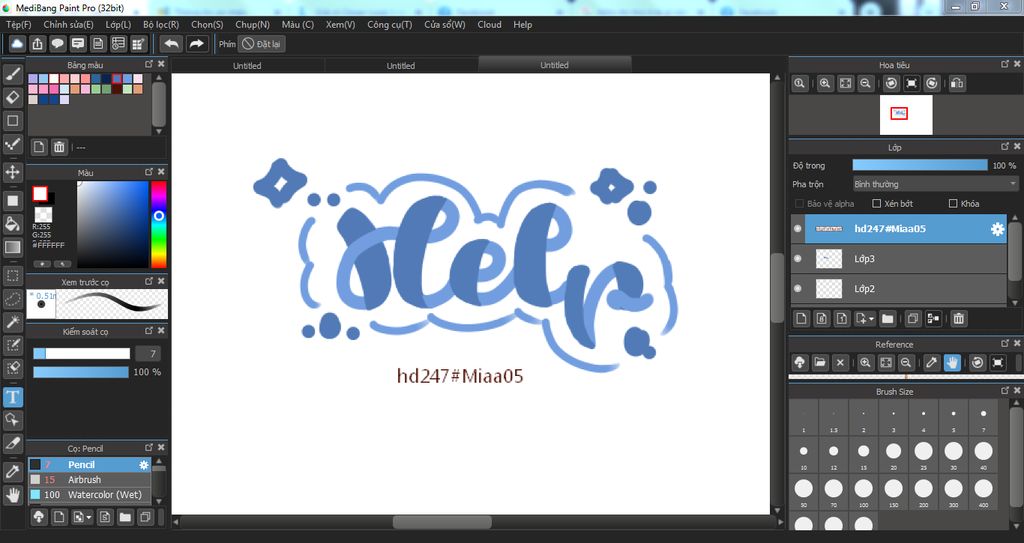Select the Eyedropper tool
1024x543 pixels.
(x=12, y=471)
